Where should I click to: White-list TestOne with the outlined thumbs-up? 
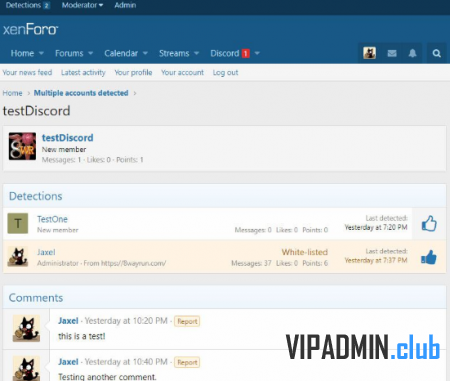[429, 224]
